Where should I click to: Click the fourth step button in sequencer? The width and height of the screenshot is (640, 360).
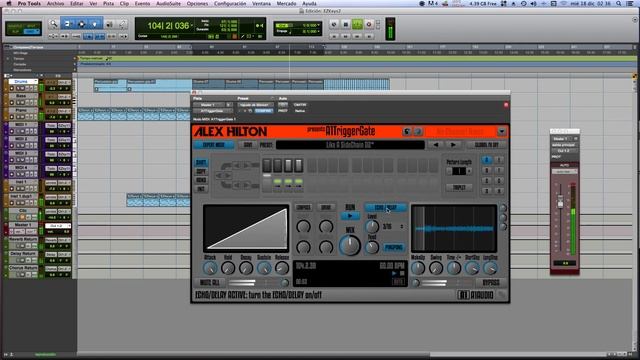coord(299,165)
